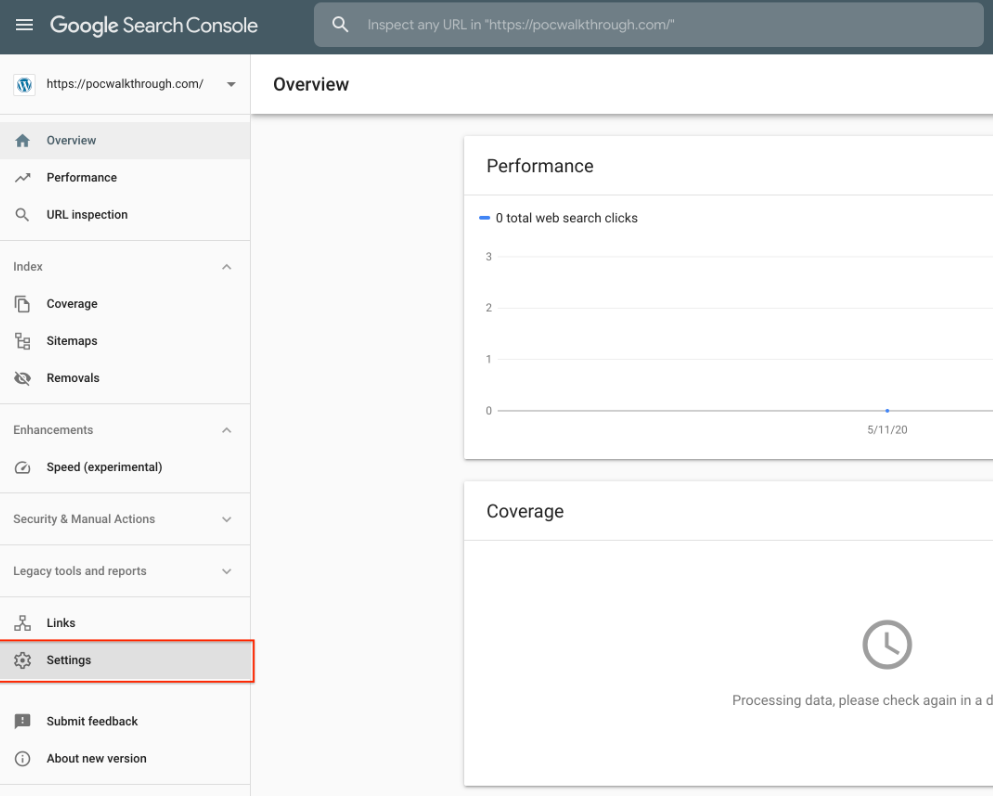Click the Sitemaps tree icon
The width and height of the screenshot is (993, 796).
23,341
